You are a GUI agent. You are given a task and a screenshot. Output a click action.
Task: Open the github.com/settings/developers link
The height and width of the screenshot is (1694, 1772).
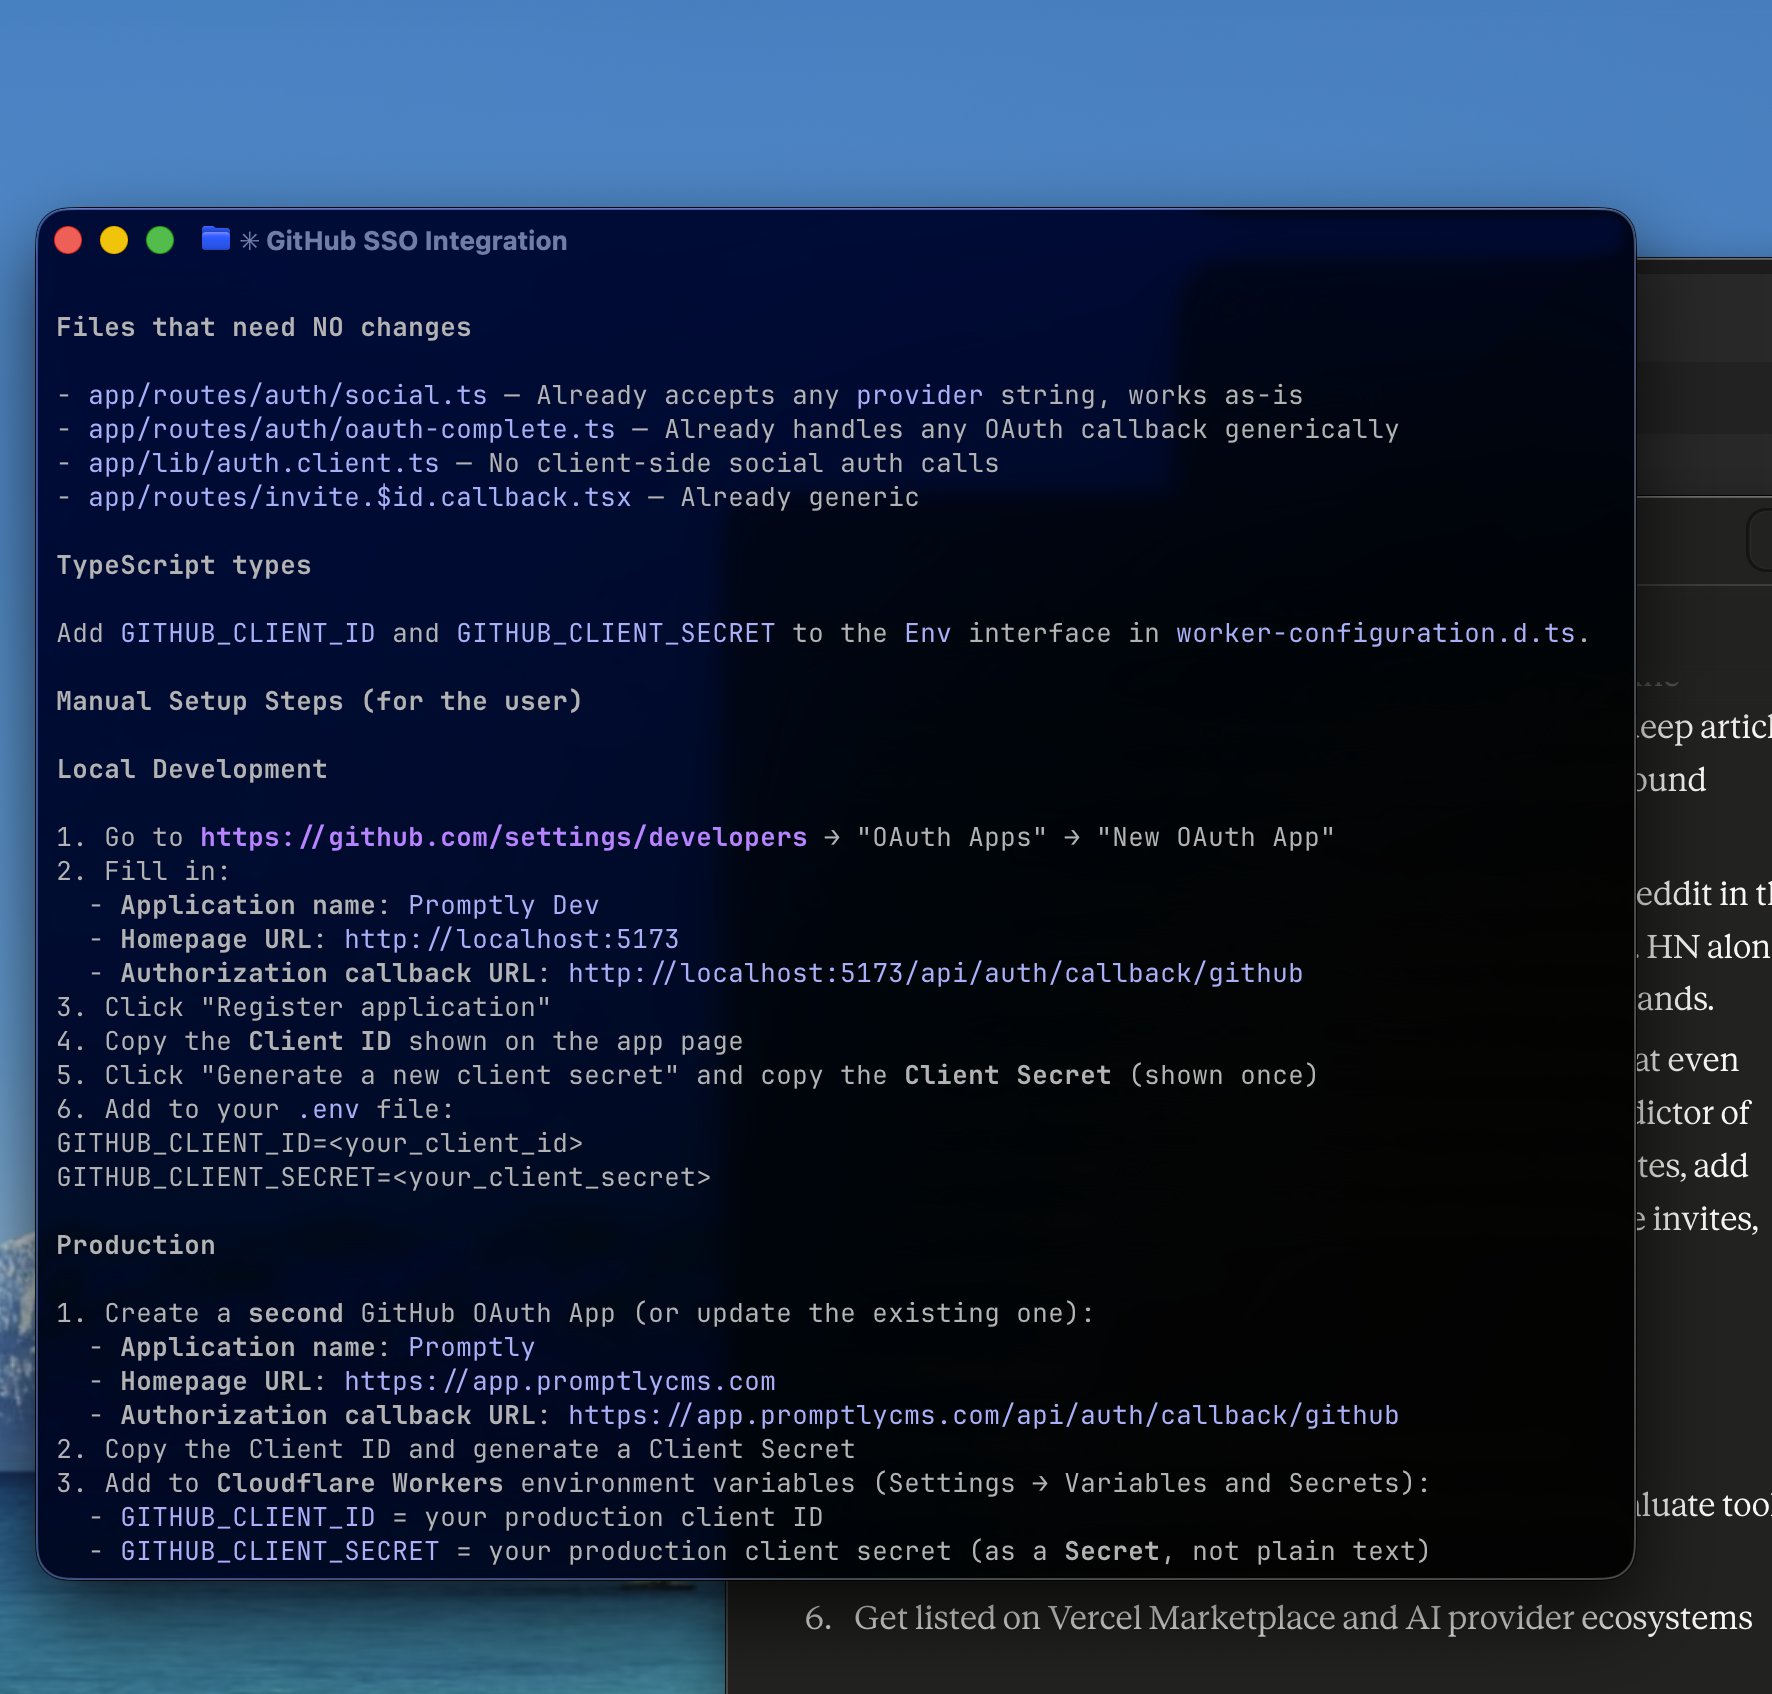(x=504, y=837)
